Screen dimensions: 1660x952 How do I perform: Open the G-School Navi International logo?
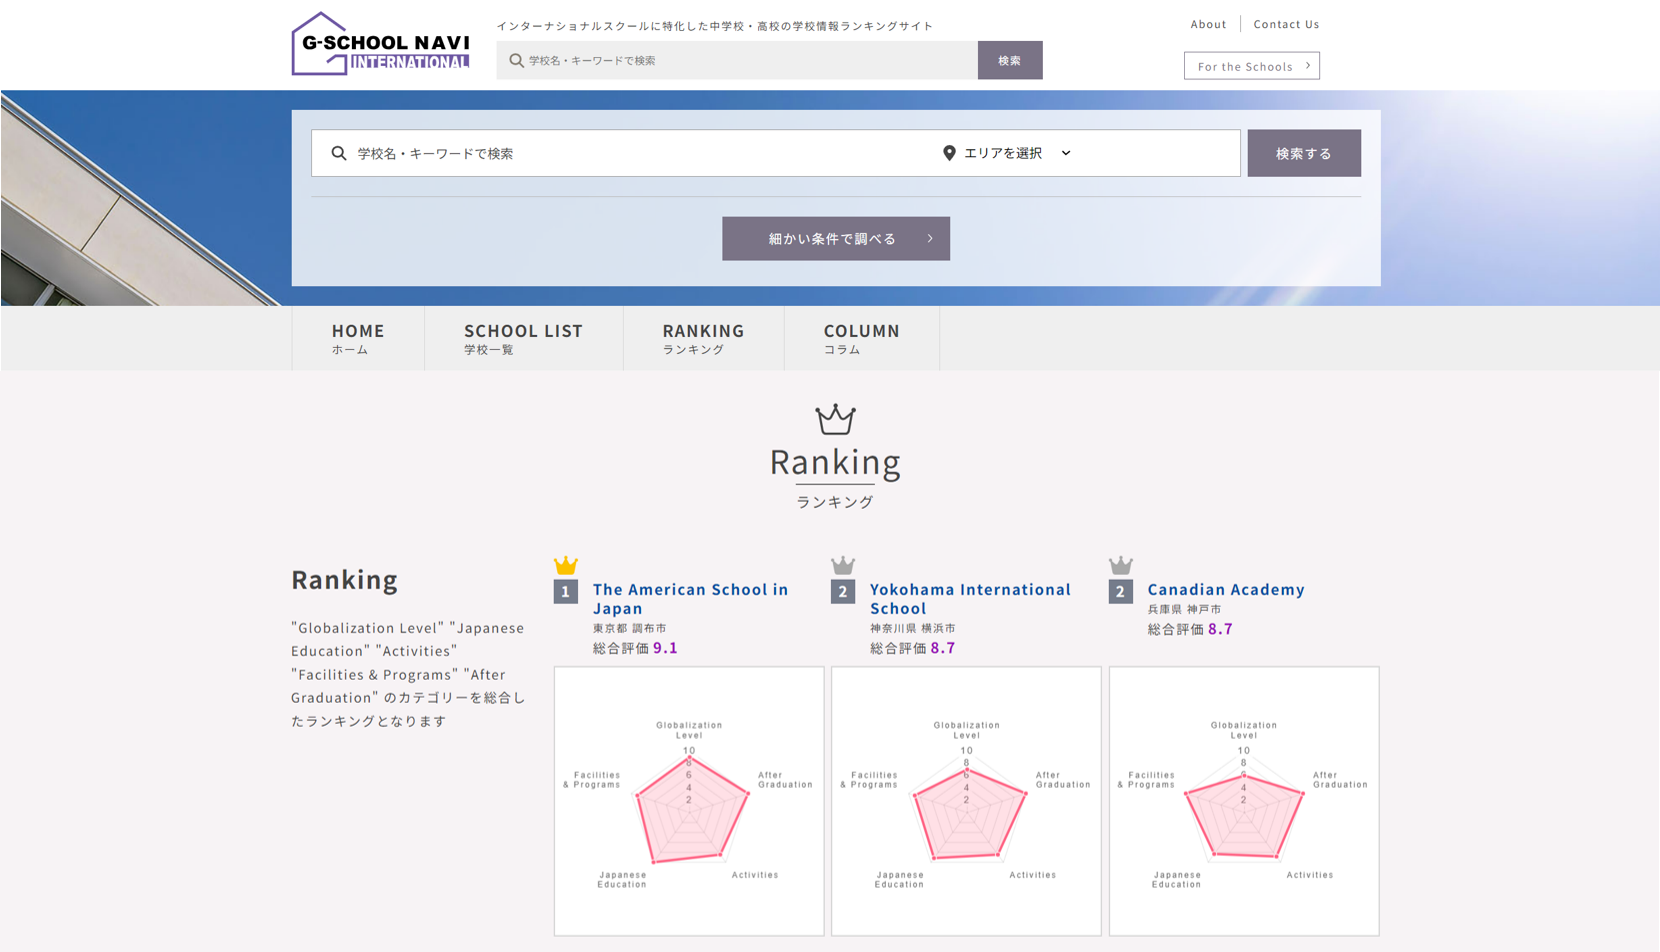(380, 44)
